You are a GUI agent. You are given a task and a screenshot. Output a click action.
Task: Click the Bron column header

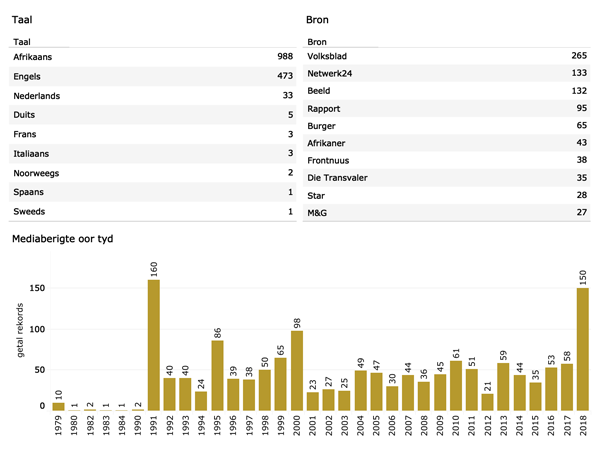(317, 42)
